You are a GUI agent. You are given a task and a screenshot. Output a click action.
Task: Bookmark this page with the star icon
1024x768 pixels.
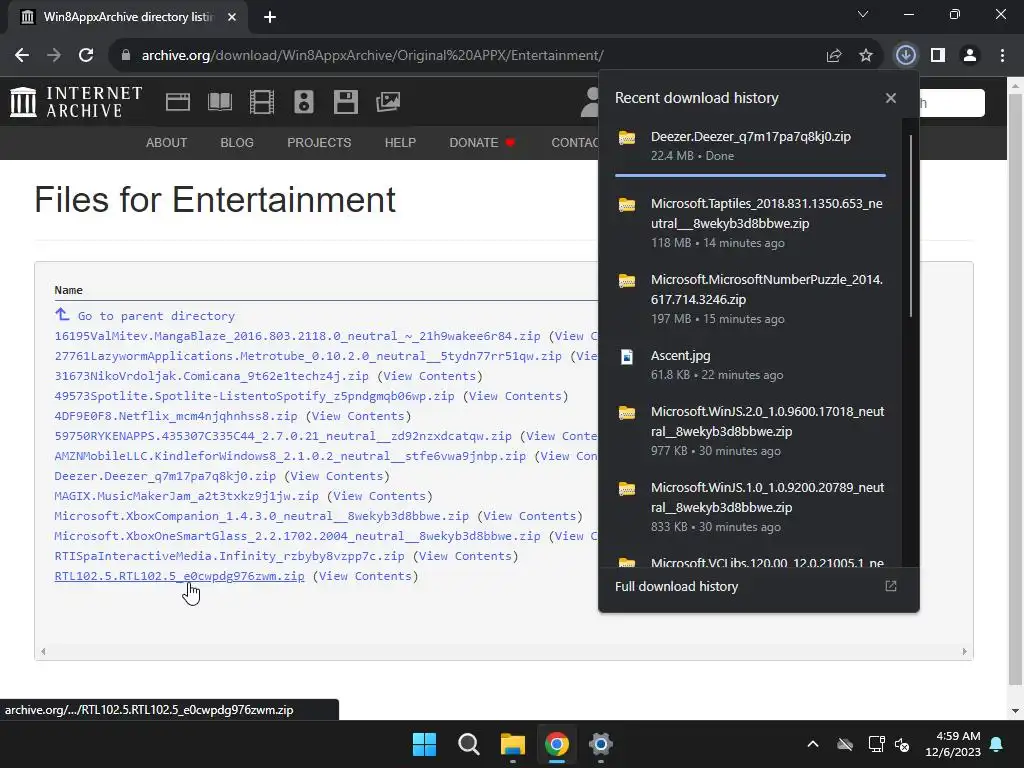pos(866,56)
